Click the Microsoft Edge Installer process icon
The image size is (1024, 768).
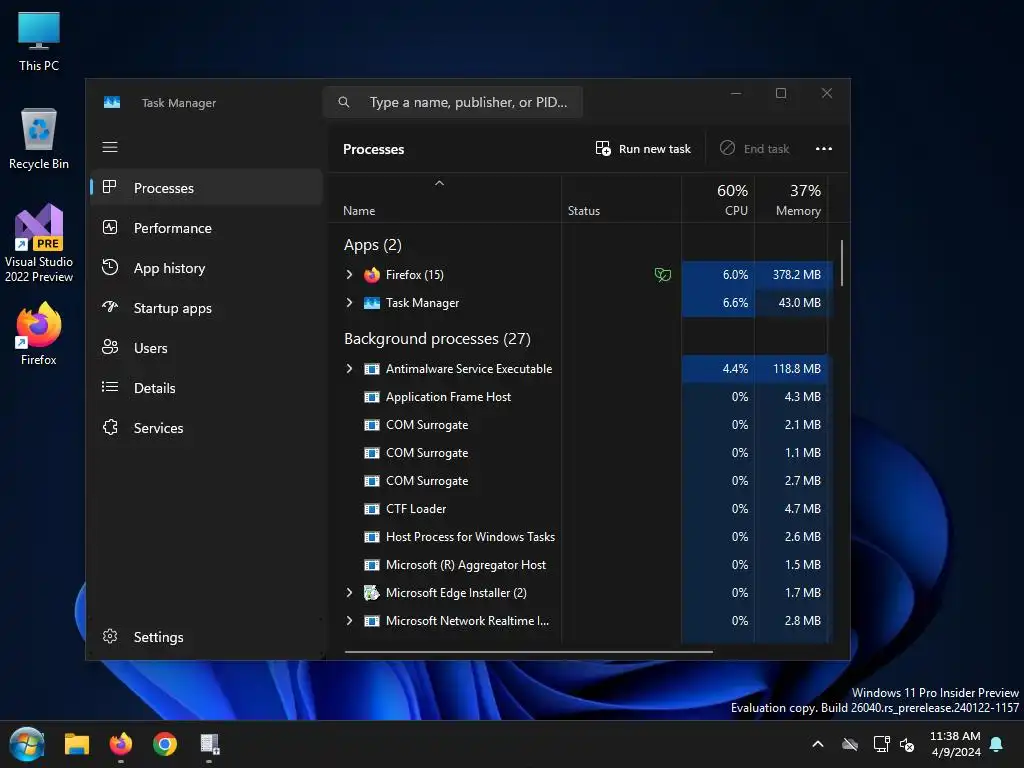(372, 593)
